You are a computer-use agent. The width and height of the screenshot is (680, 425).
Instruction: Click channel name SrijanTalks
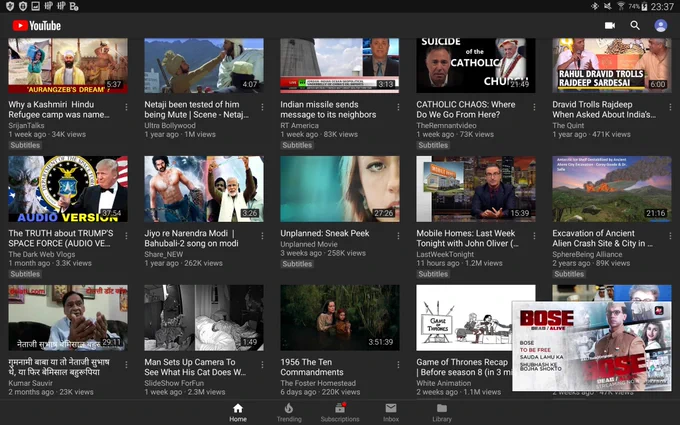coord(26,125)
